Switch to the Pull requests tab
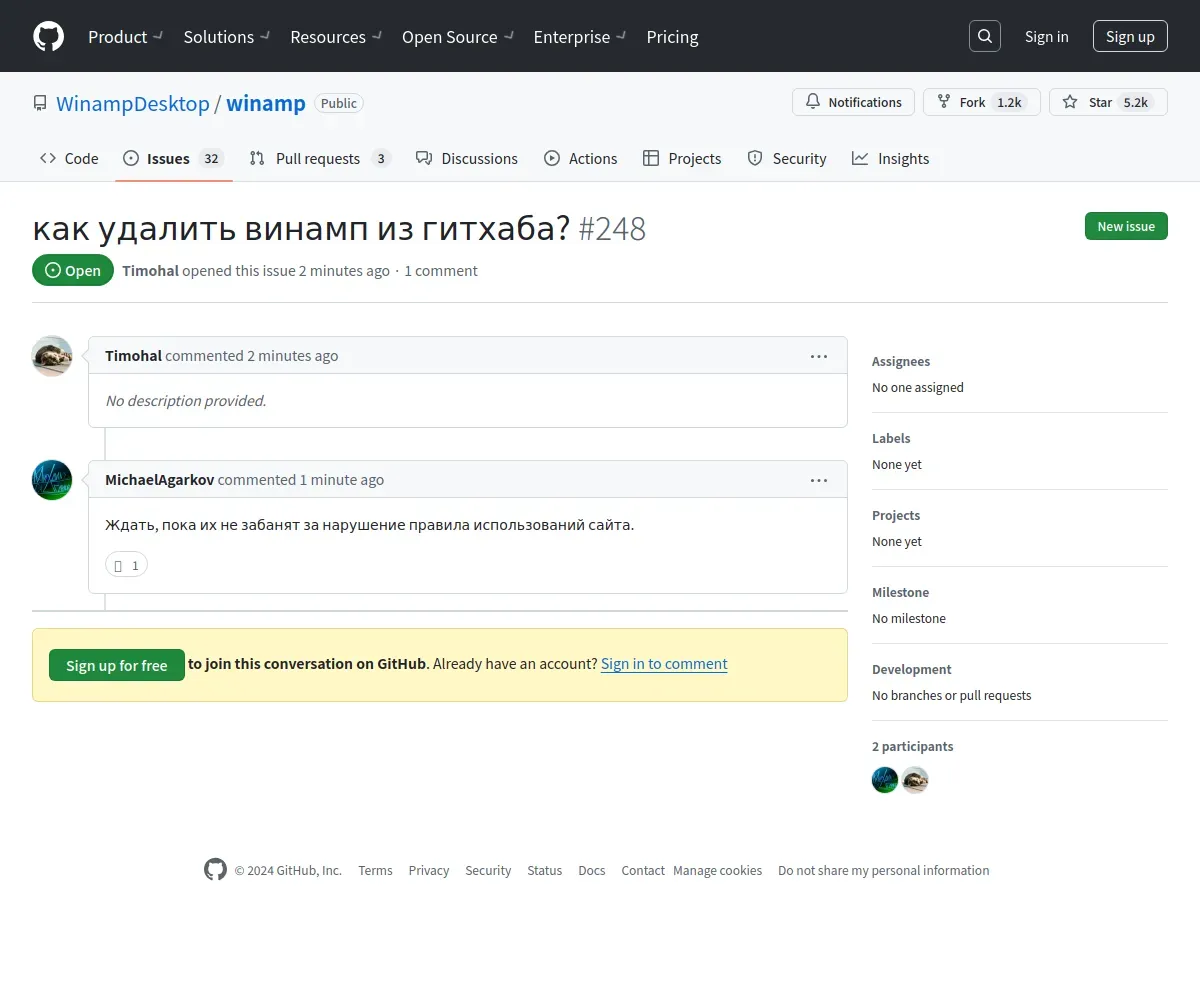Image resolution: width=1200 pixels, height=1000 pixels. [318, 158]
